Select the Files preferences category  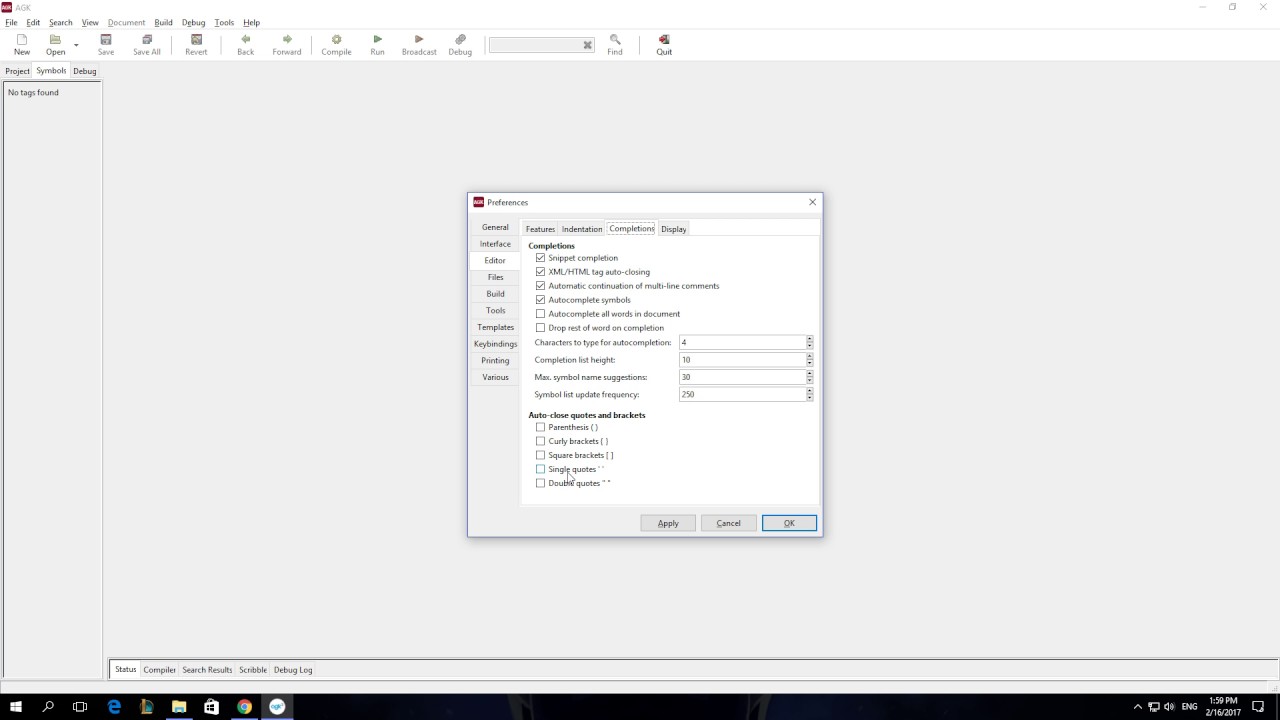[495, 277]
